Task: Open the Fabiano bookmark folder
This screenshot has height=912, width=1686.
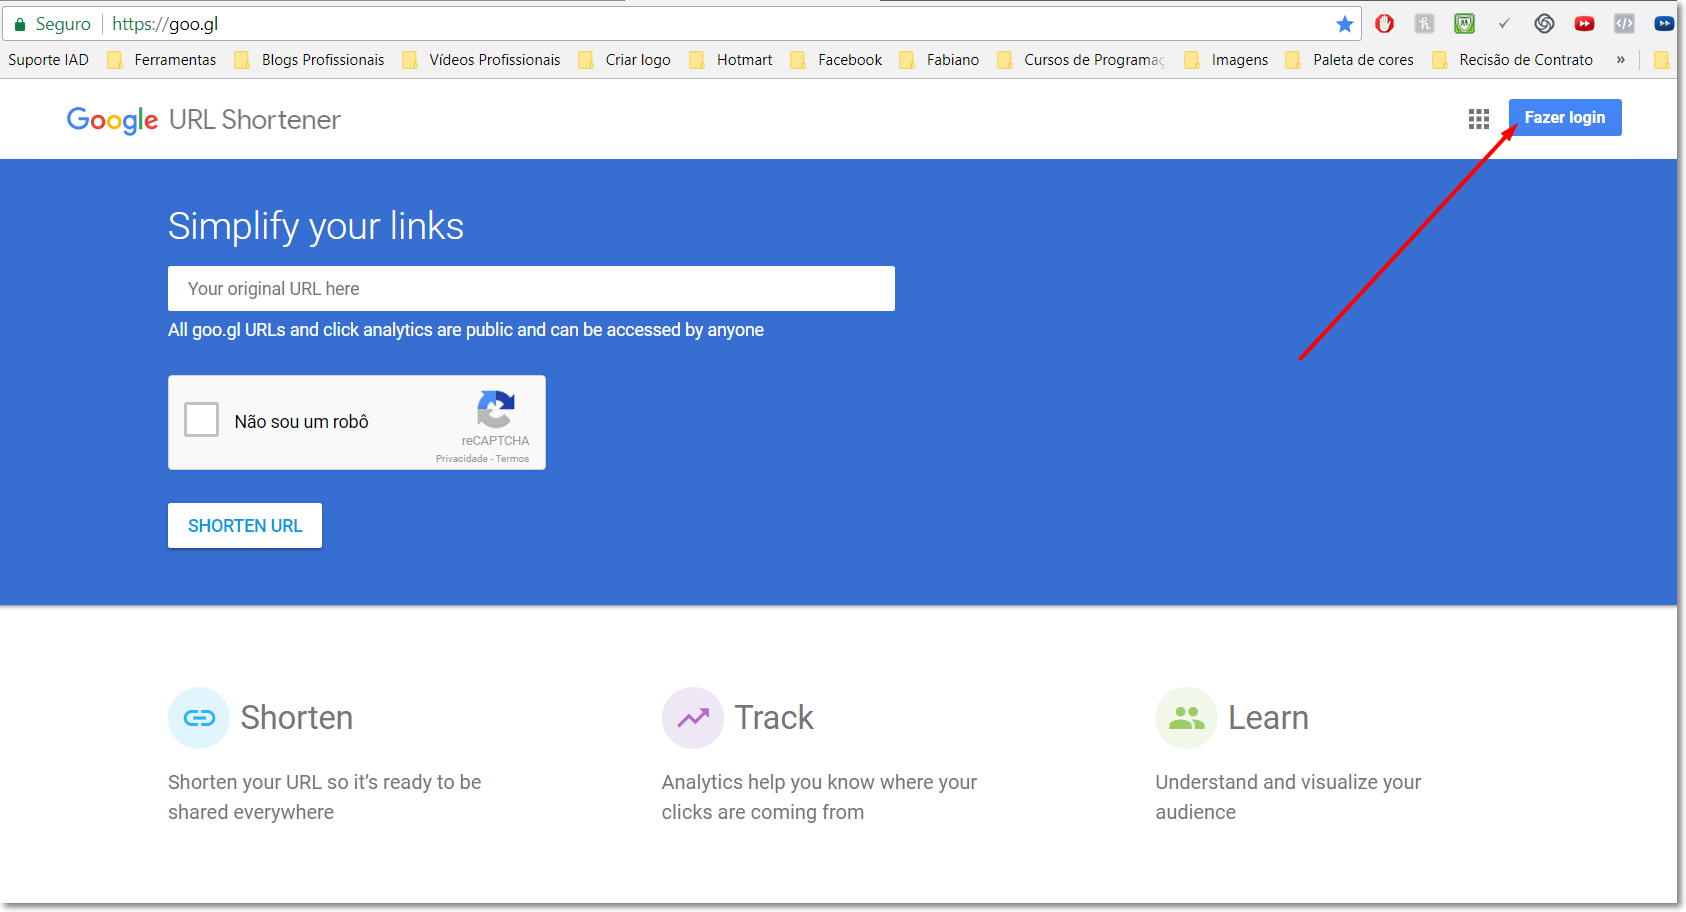Action: point(940,60)
